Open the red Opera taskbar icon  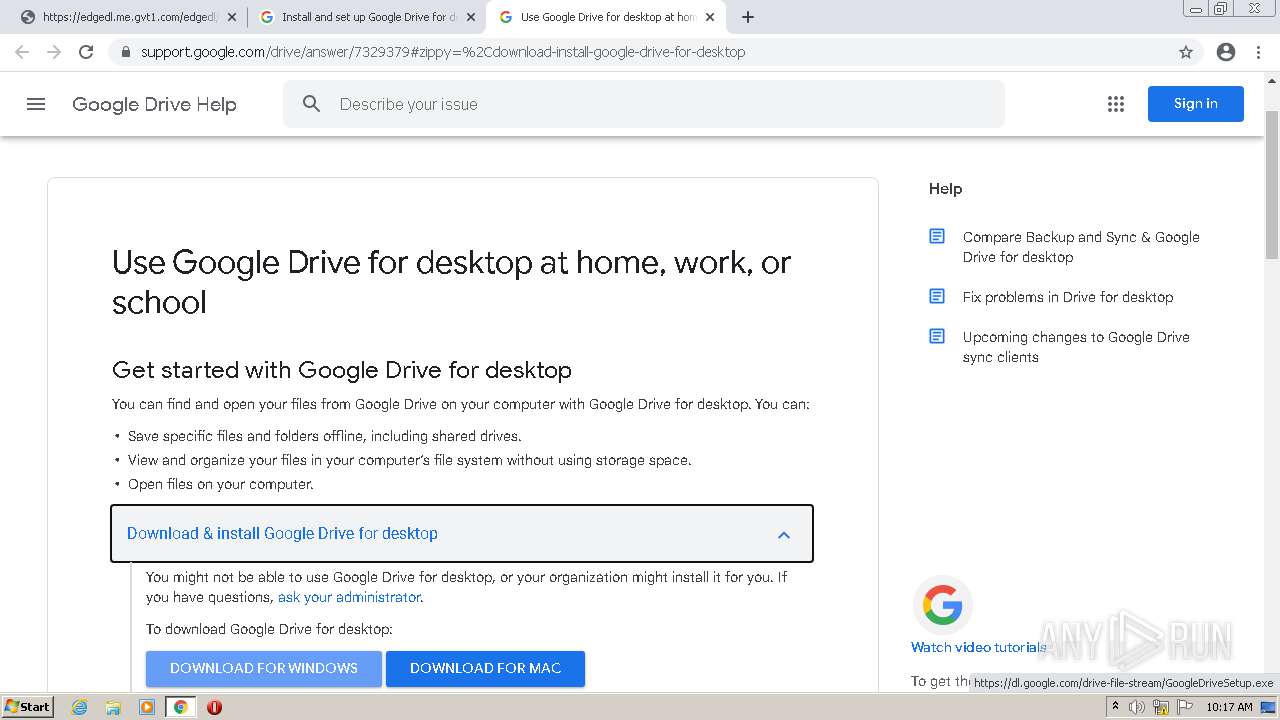pos(214,707)
